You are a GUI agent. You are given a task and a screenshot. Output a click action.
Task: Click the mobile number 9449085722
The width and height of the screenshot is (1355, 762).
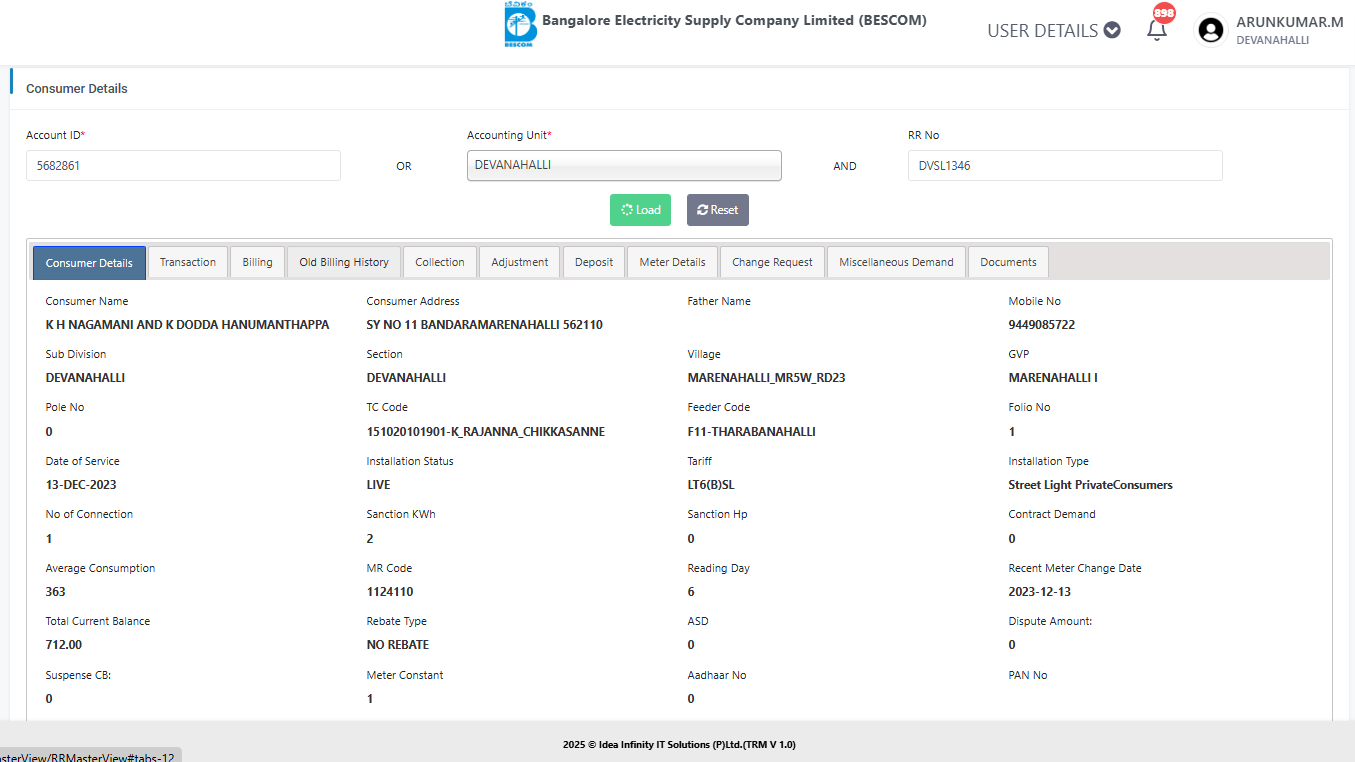[1042, 325]
